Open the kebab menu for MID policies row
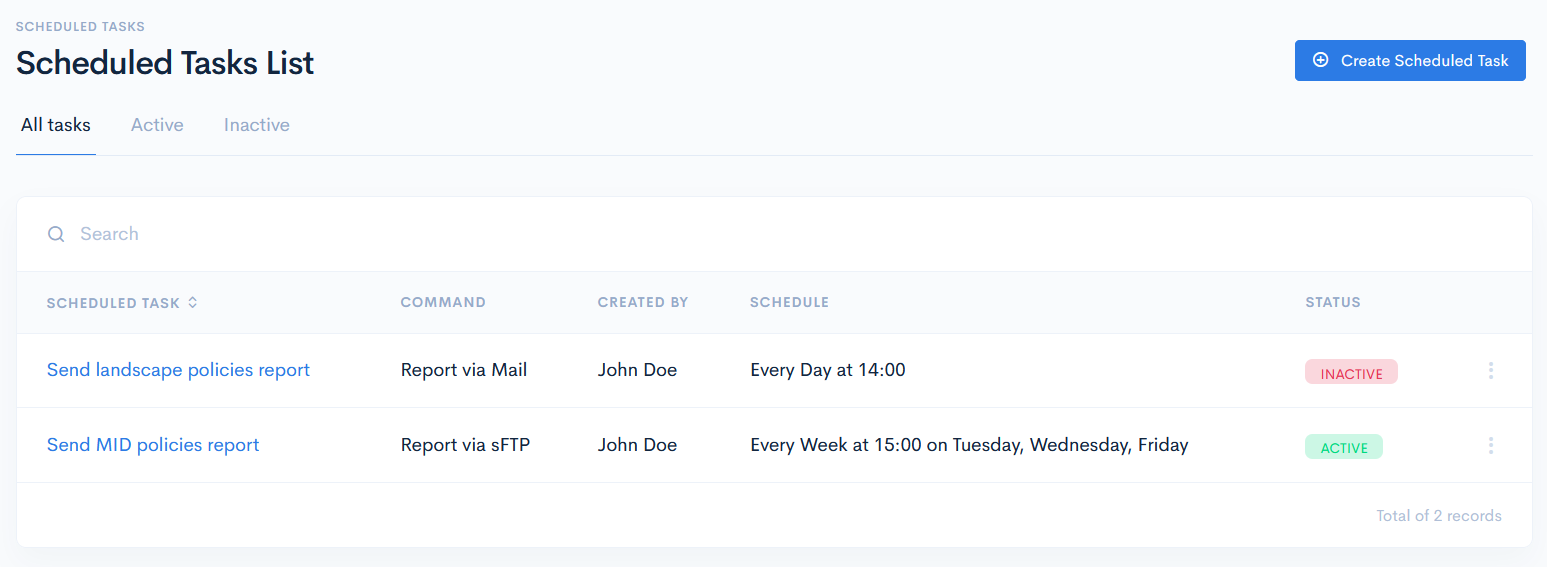Screen dimensions: 1547x567 (1490, 446)
